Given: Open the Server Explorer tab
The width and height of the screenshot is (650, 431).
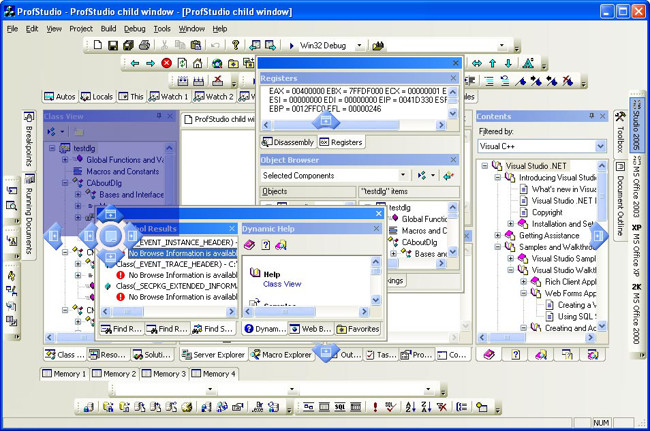Looking at the screenshot, I should tap(214, 355).
